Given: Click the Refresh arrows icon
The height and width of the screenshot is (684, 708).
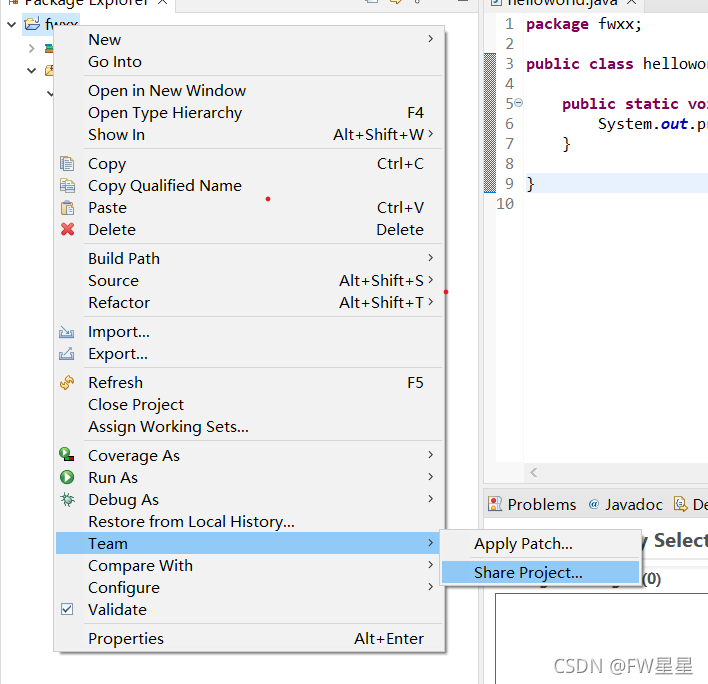Looking at the screenshot, I should pos(67,382).
